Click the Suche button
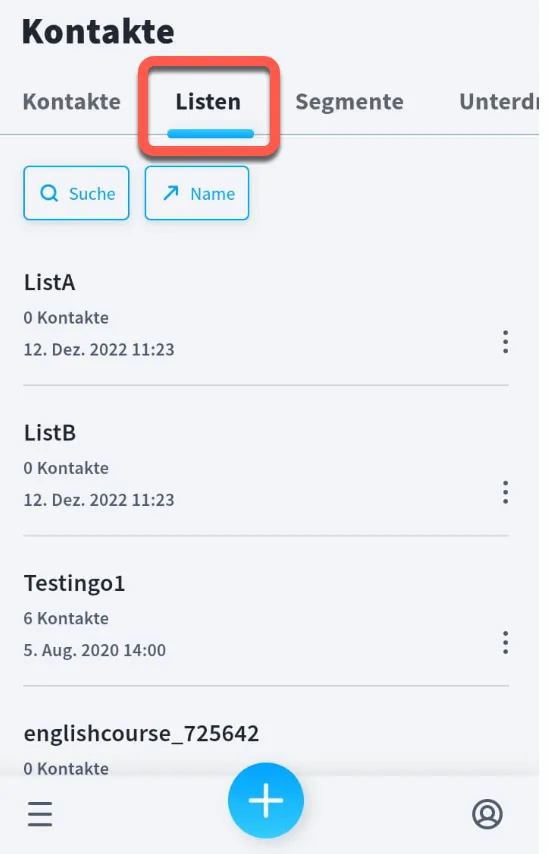The width and height of the screenshot is (548, 854). (76, 193)
